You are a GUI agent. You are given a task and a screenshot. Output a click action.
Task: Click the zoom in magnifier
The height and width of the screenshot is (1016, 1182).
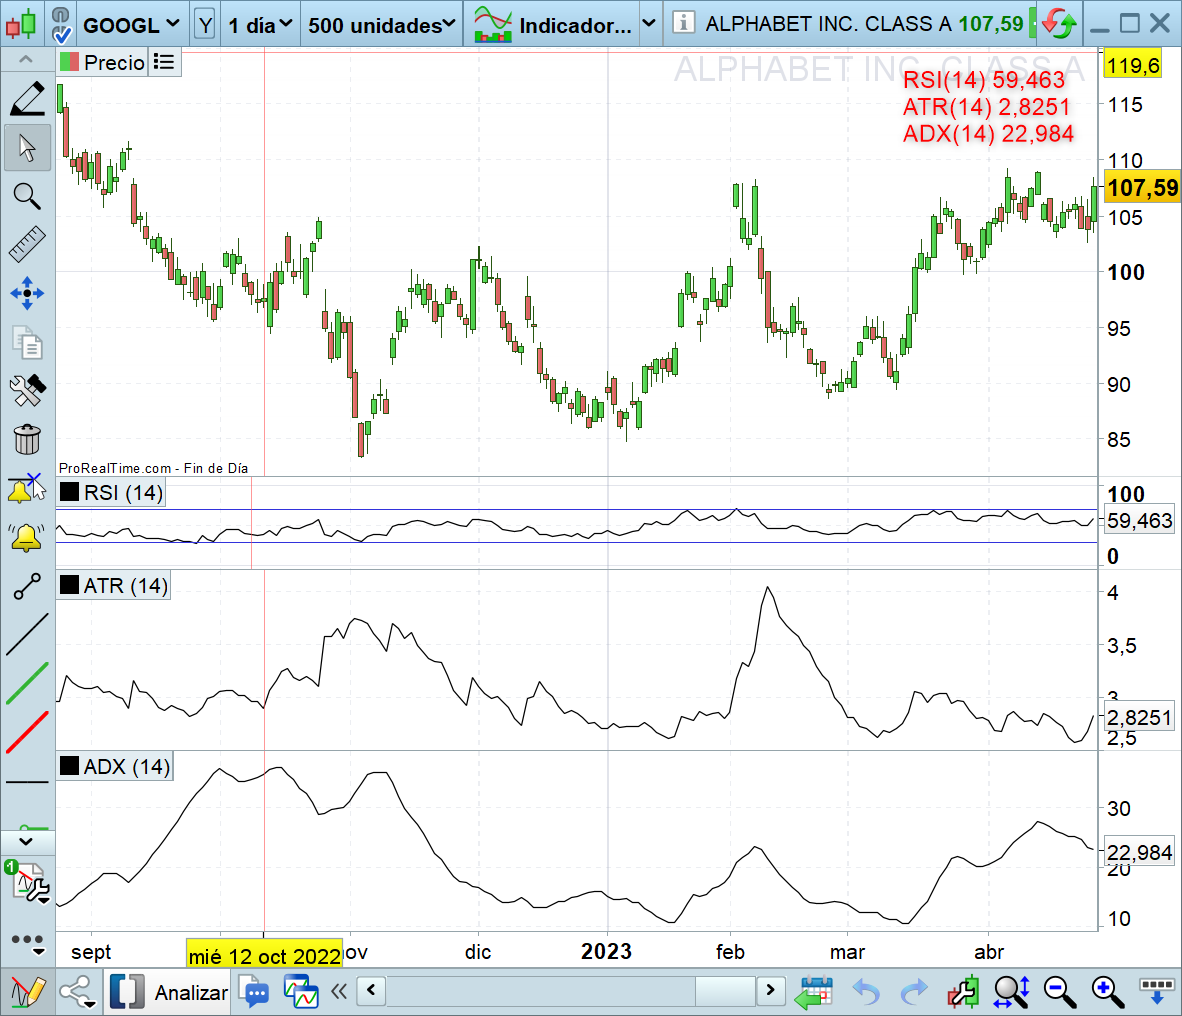click(1107, 992)
